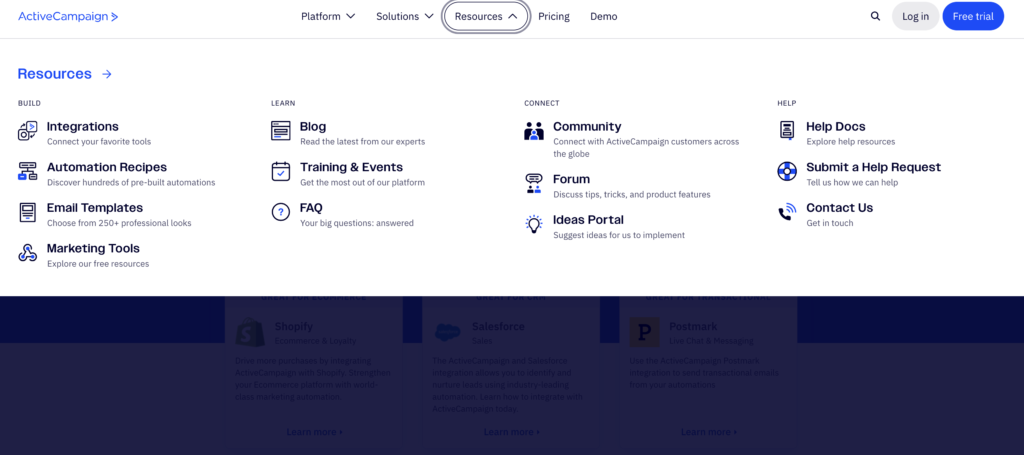Open the Integrations link

[82, 127]
